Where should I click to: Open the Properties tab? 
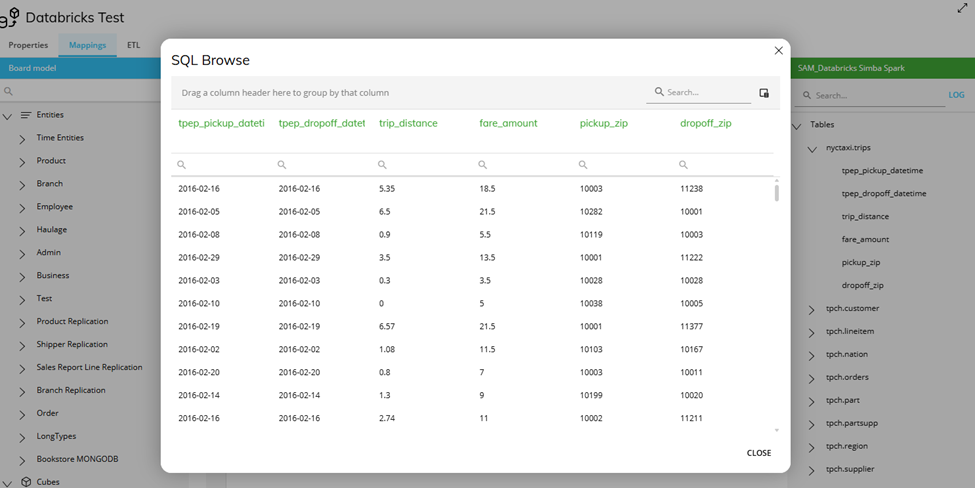(28, 45)
